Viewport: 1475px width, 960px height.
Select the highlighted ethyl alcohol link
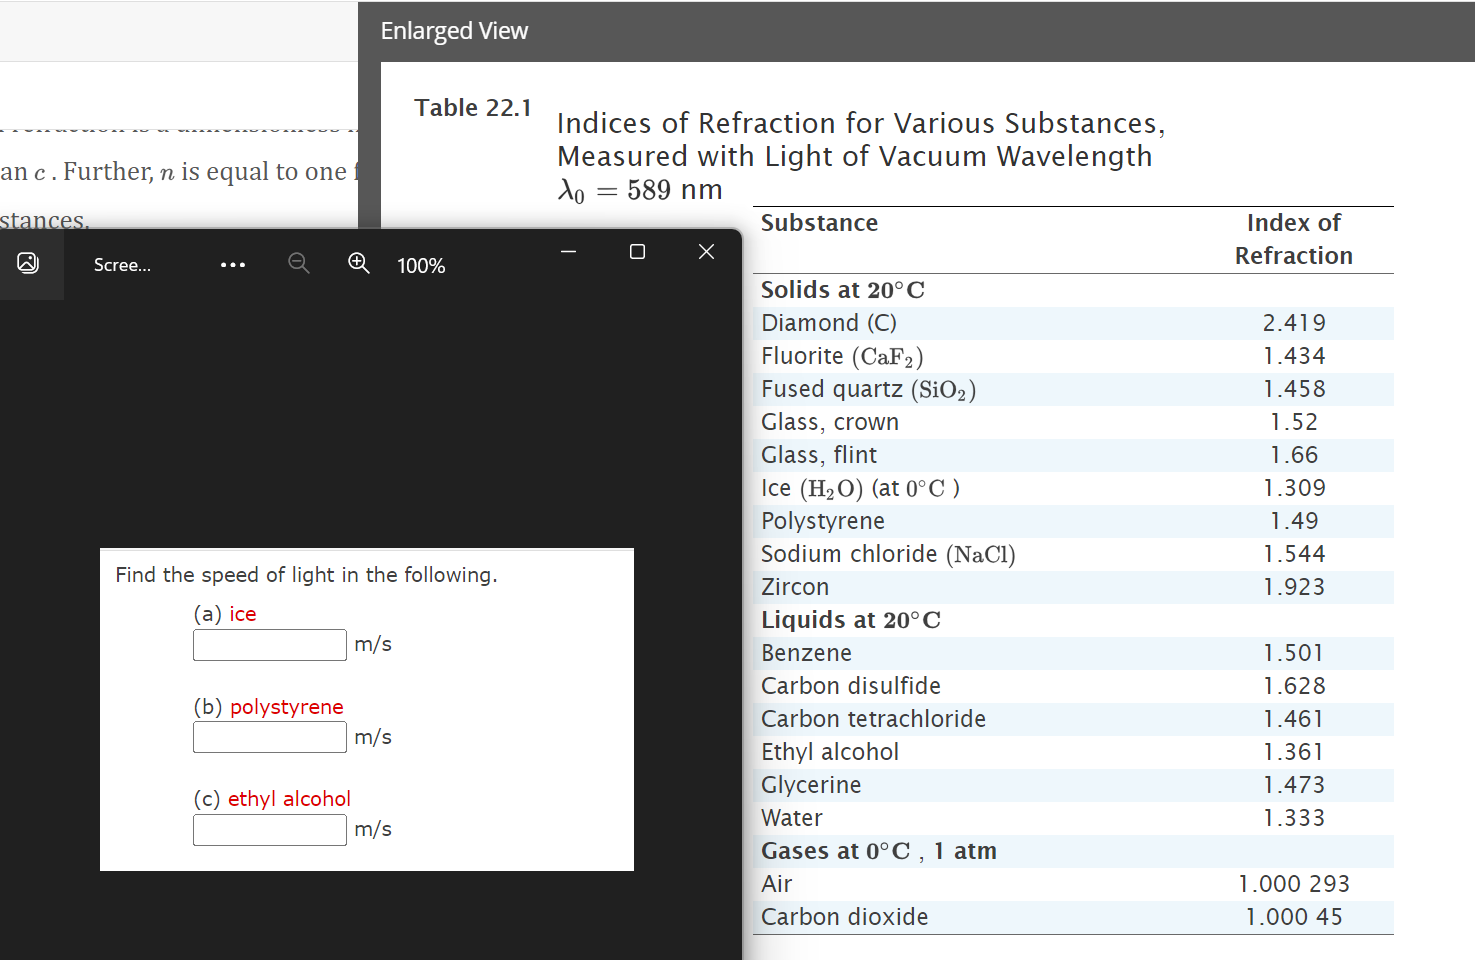pos(289,798)
